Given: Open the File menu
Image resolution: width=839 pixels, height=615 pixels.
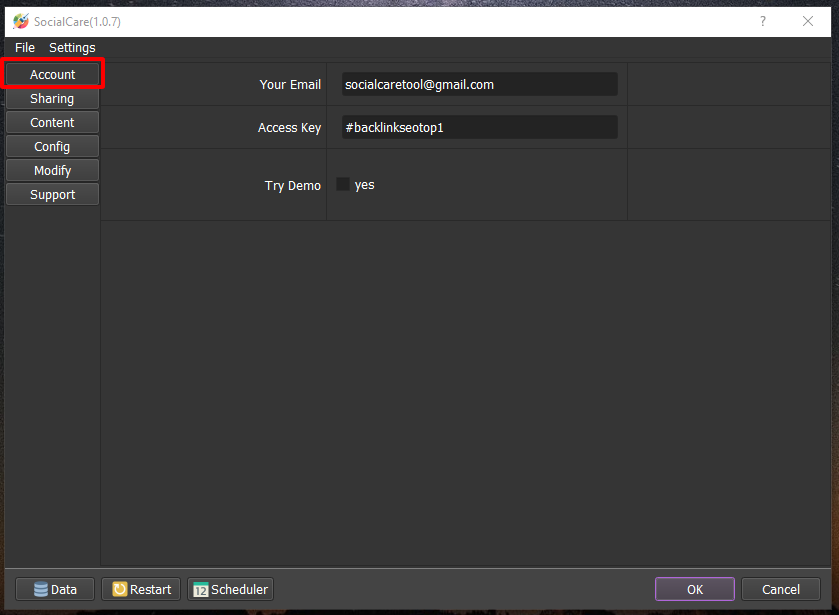Looking at the screenshot, I should point(25,48).
